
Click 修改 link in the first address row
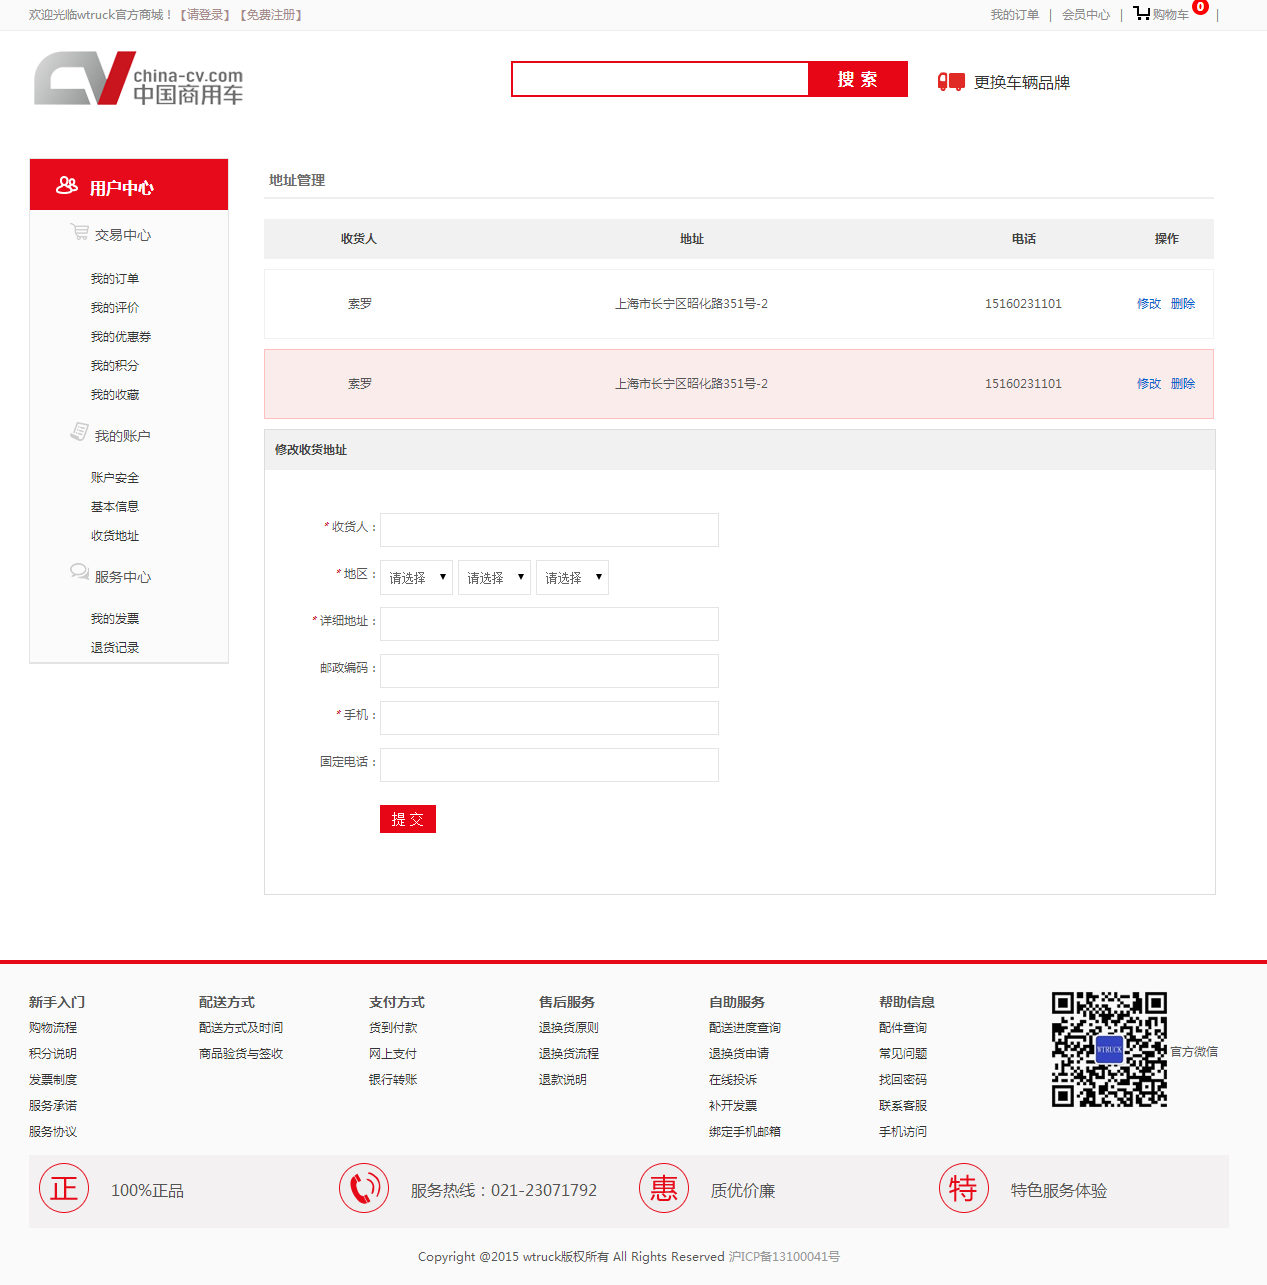click(1149, 304)
